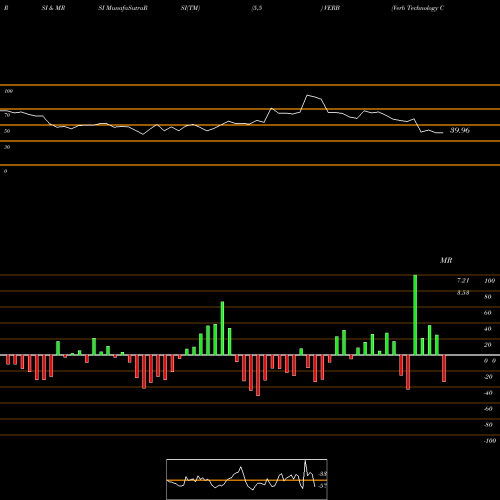Click the '(Verb Technology C' company name text
The image size is (500, 500).
(x=417, y=8)
